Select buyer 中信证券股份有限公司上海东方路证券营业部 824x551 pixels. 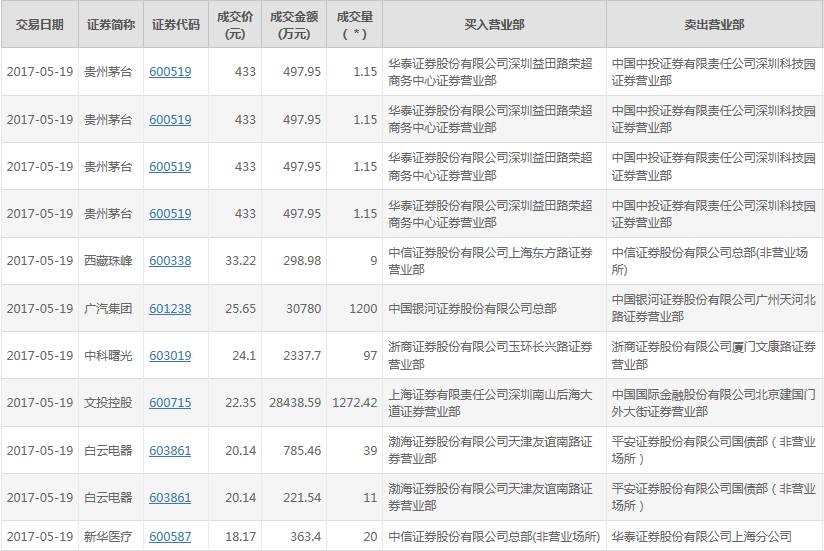490,261
